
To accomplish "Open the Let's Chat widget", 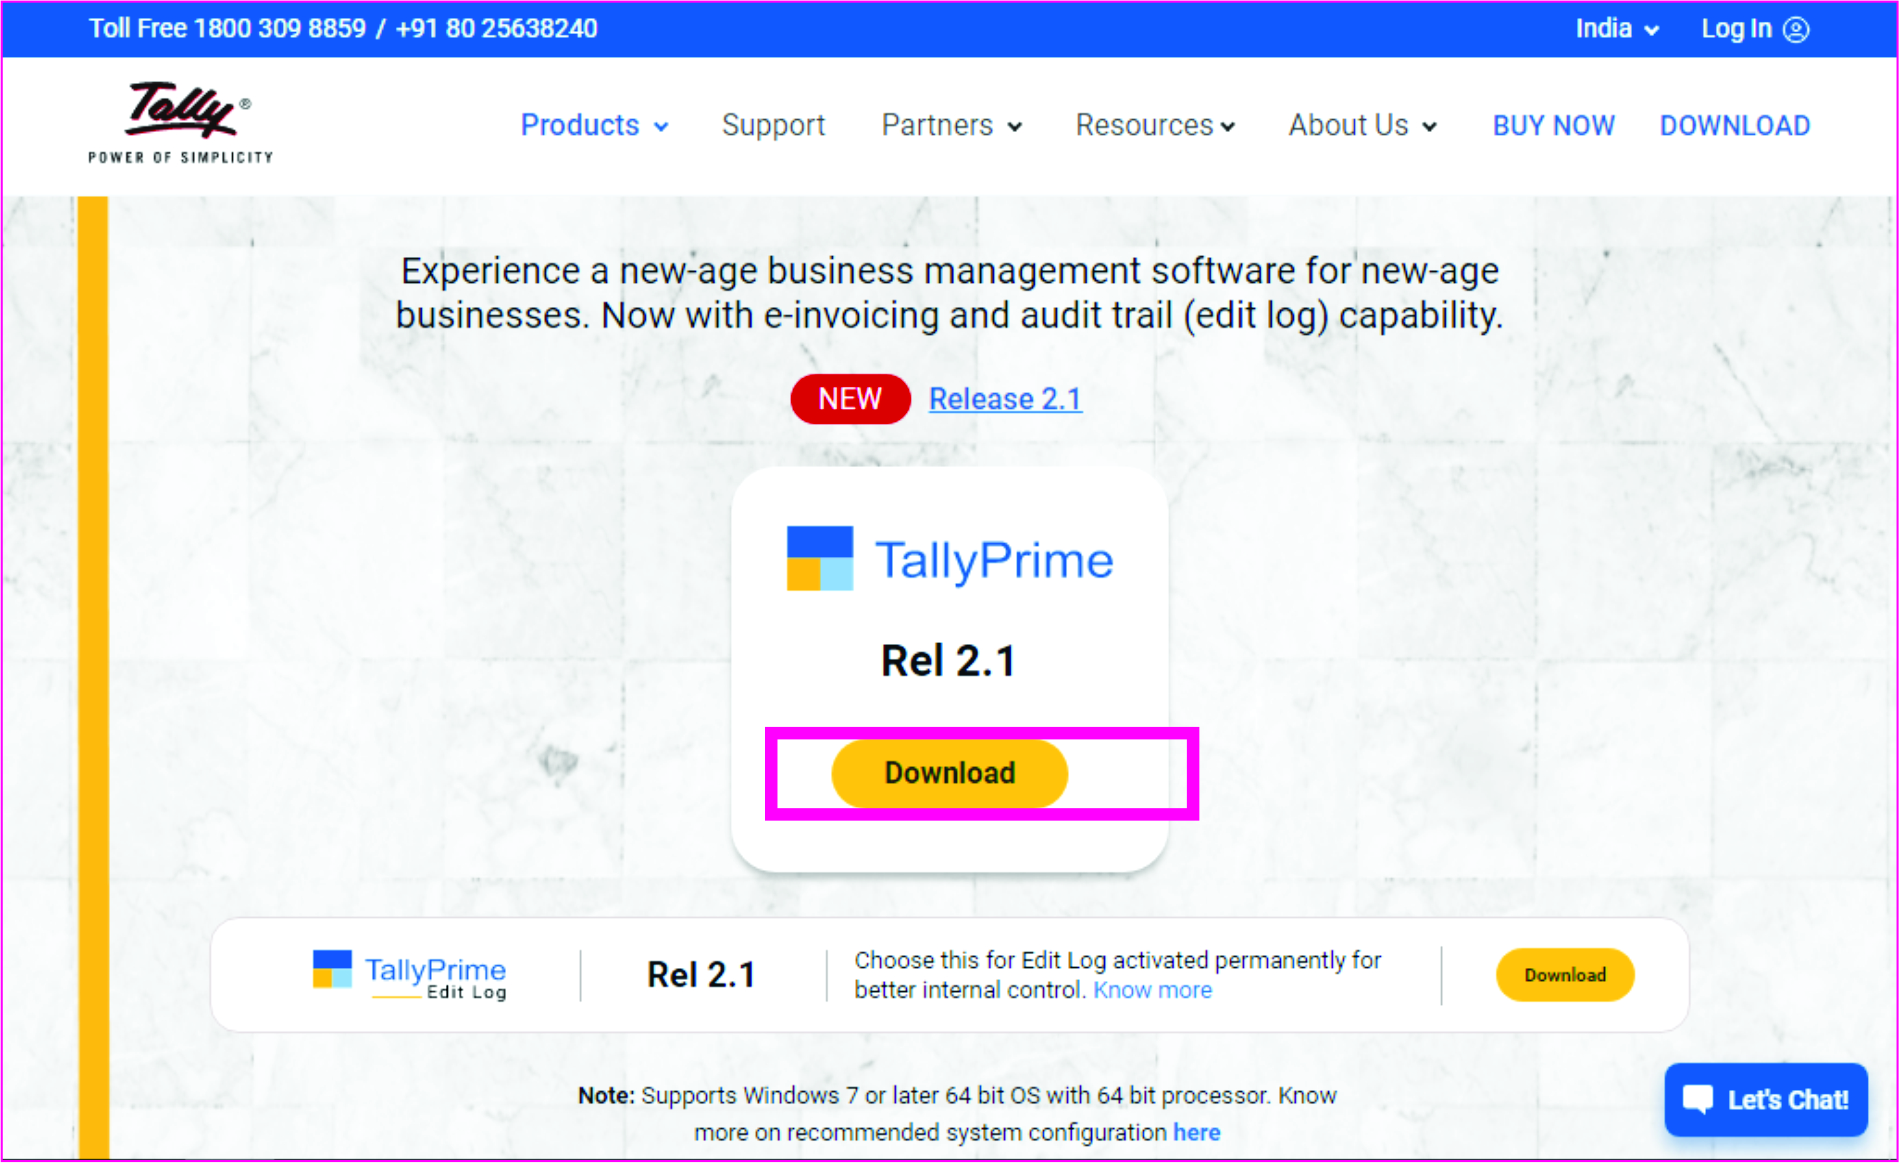I will (x=1766, y=1100).
